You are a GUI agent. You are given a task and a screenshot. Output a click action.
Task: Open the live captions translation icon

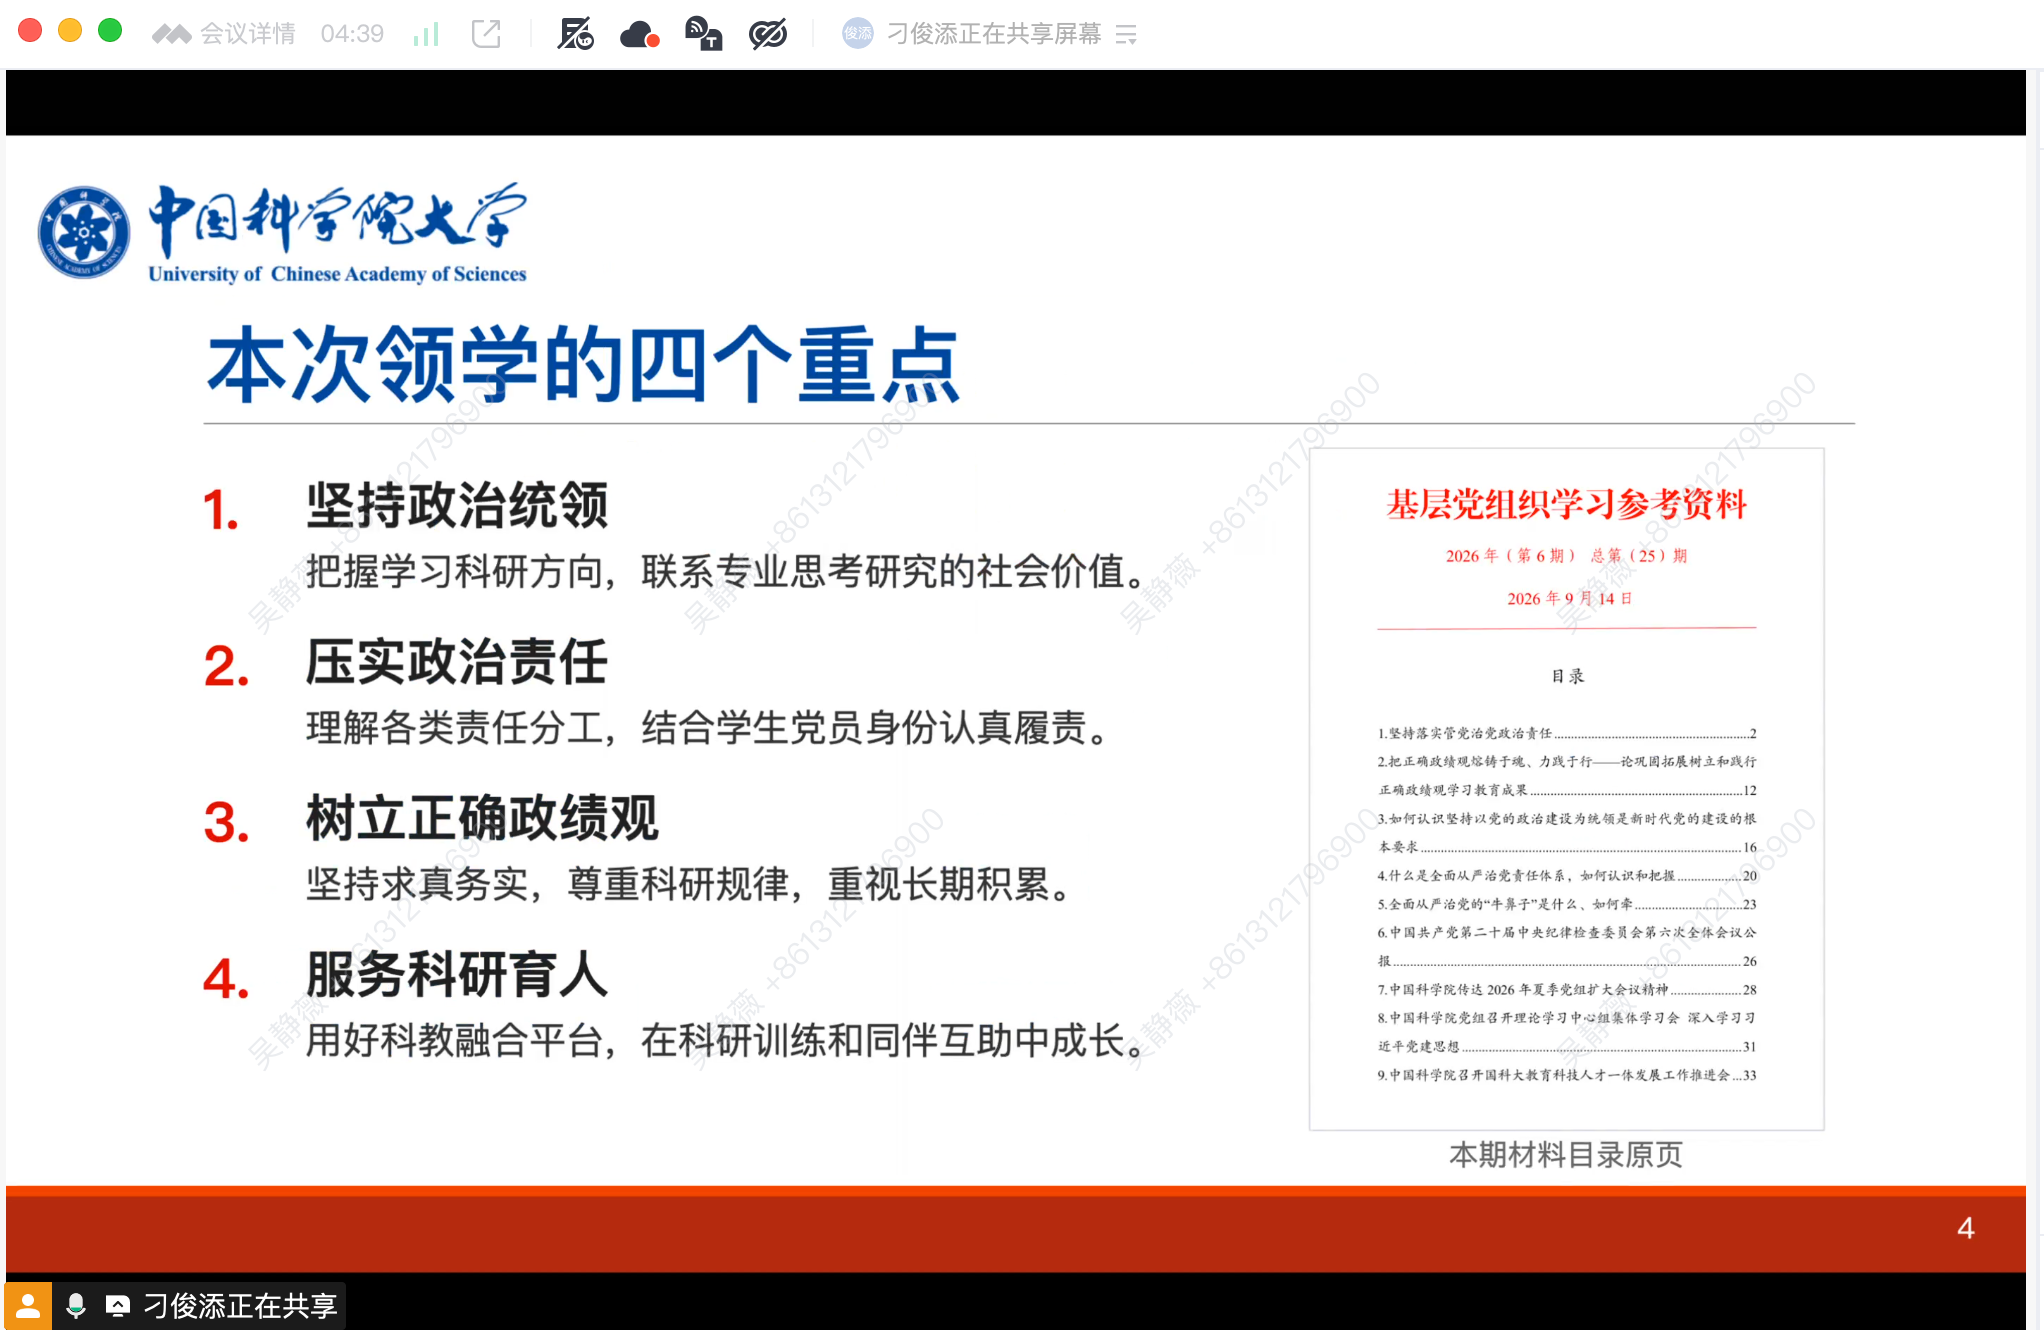tap(704, 34)
